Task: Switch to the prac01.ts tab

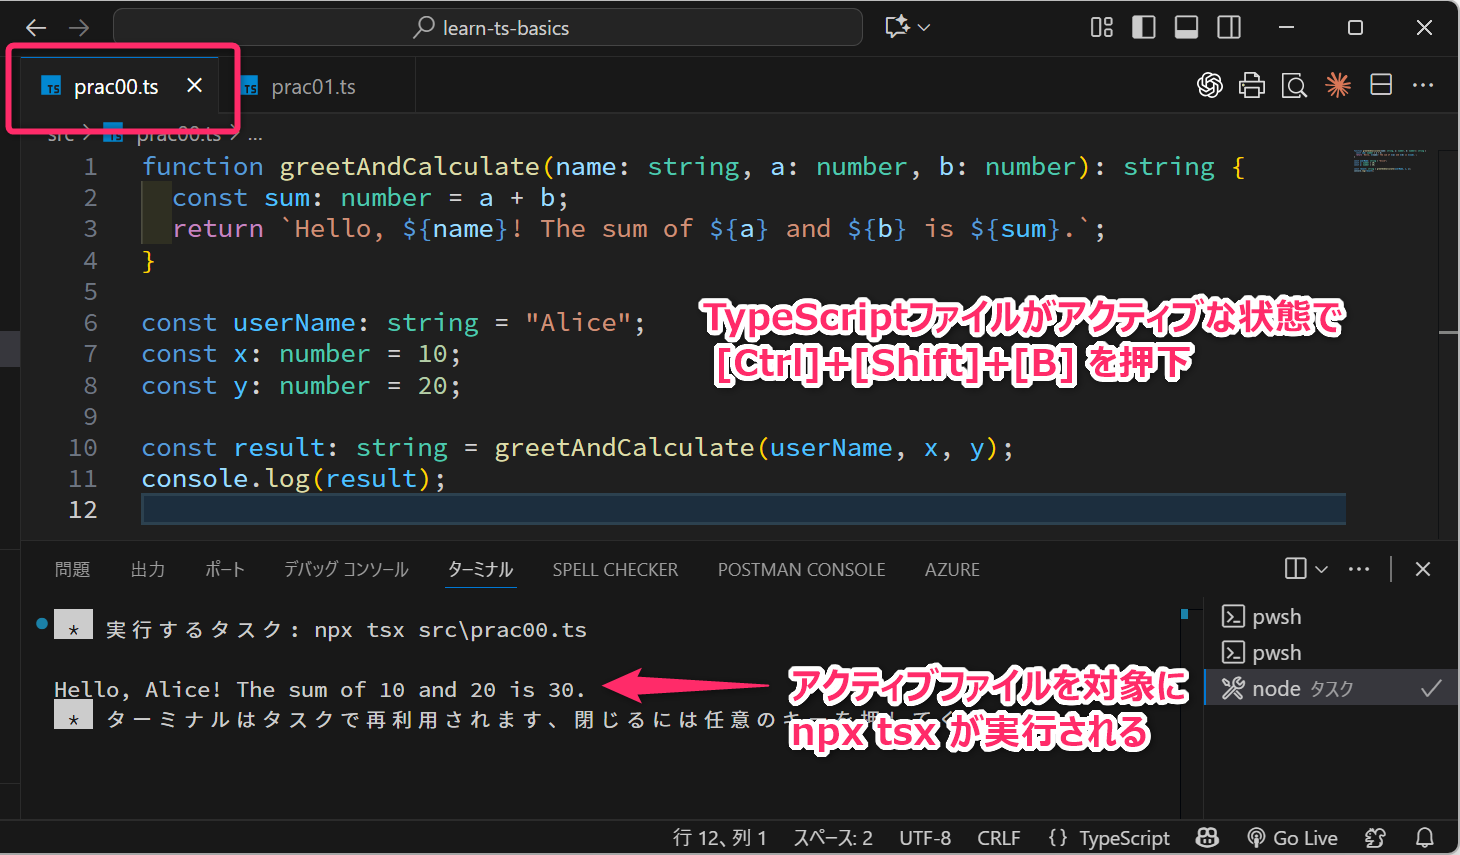Action: point(313,87)
